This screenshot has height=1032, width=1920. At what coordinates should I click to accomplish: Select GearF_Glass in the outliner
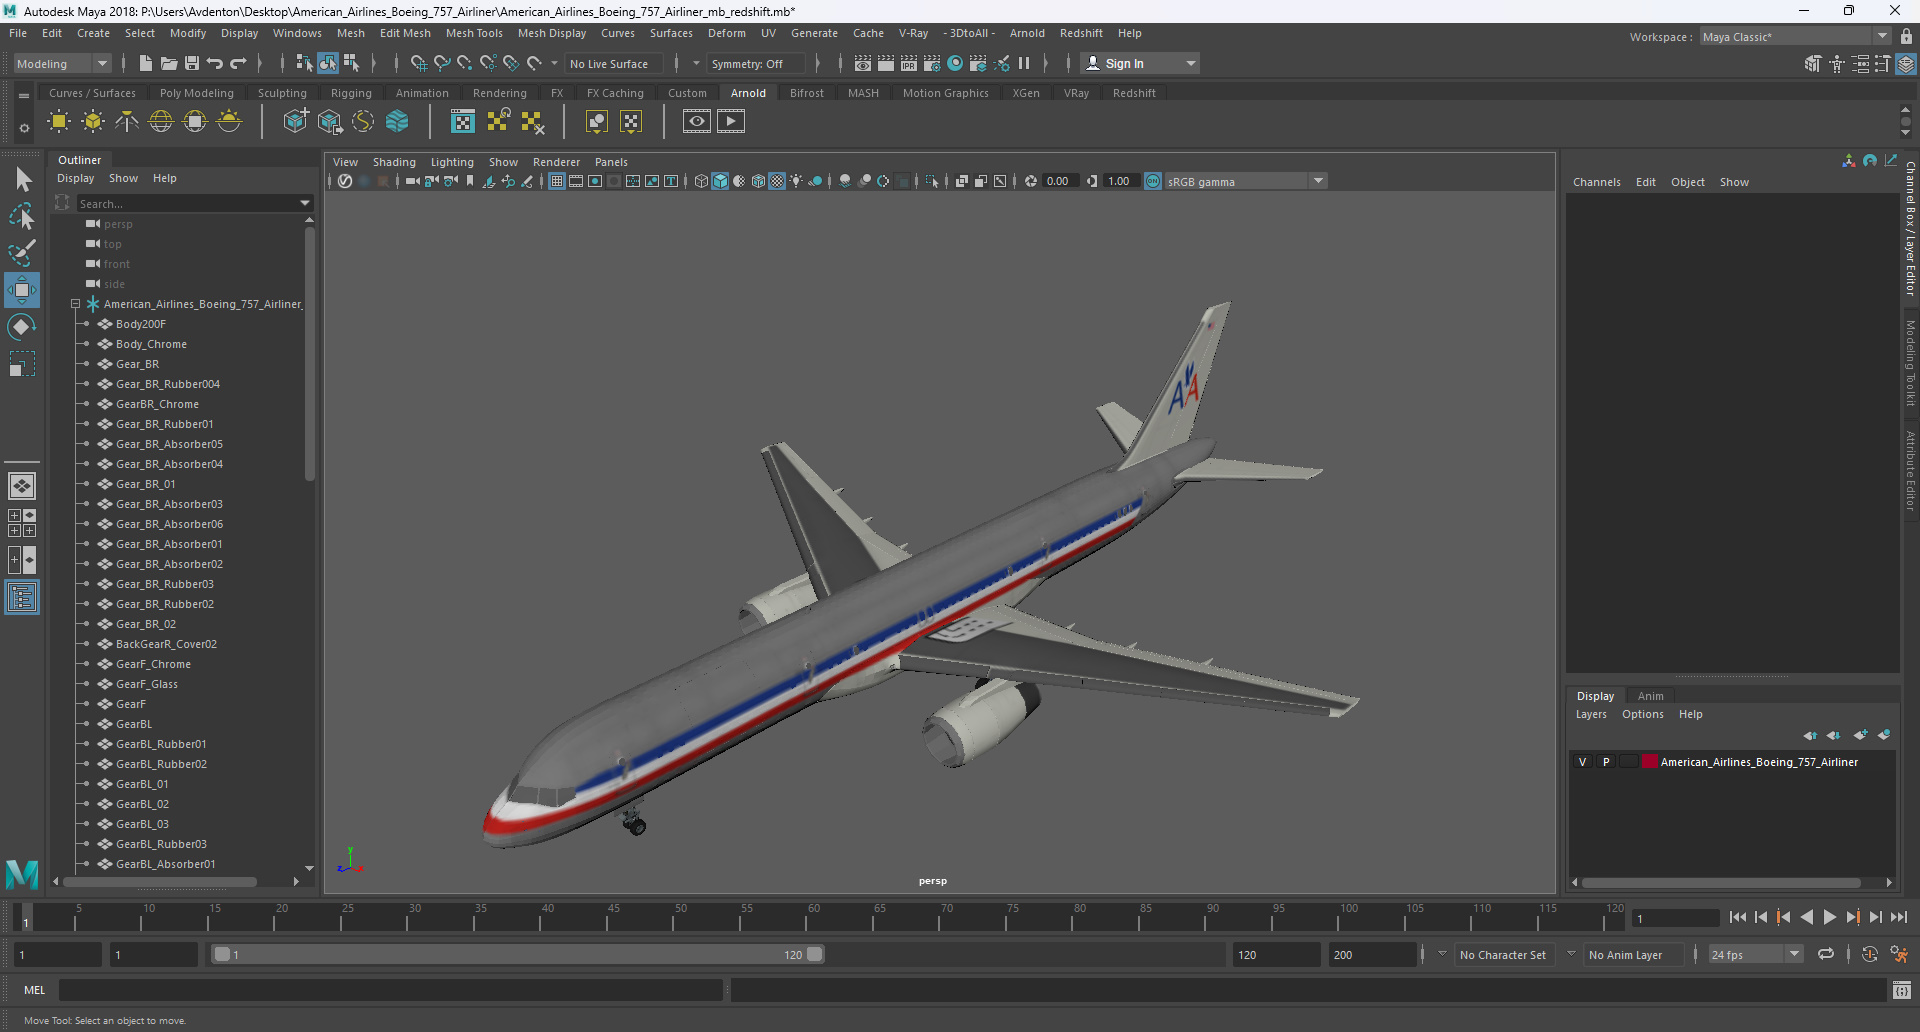146,684
